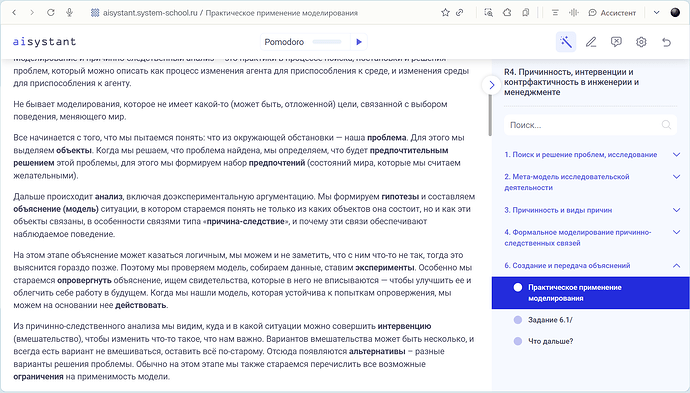Click the magnifier icon in search field
The image size is (690, 393).
[666, 125]
